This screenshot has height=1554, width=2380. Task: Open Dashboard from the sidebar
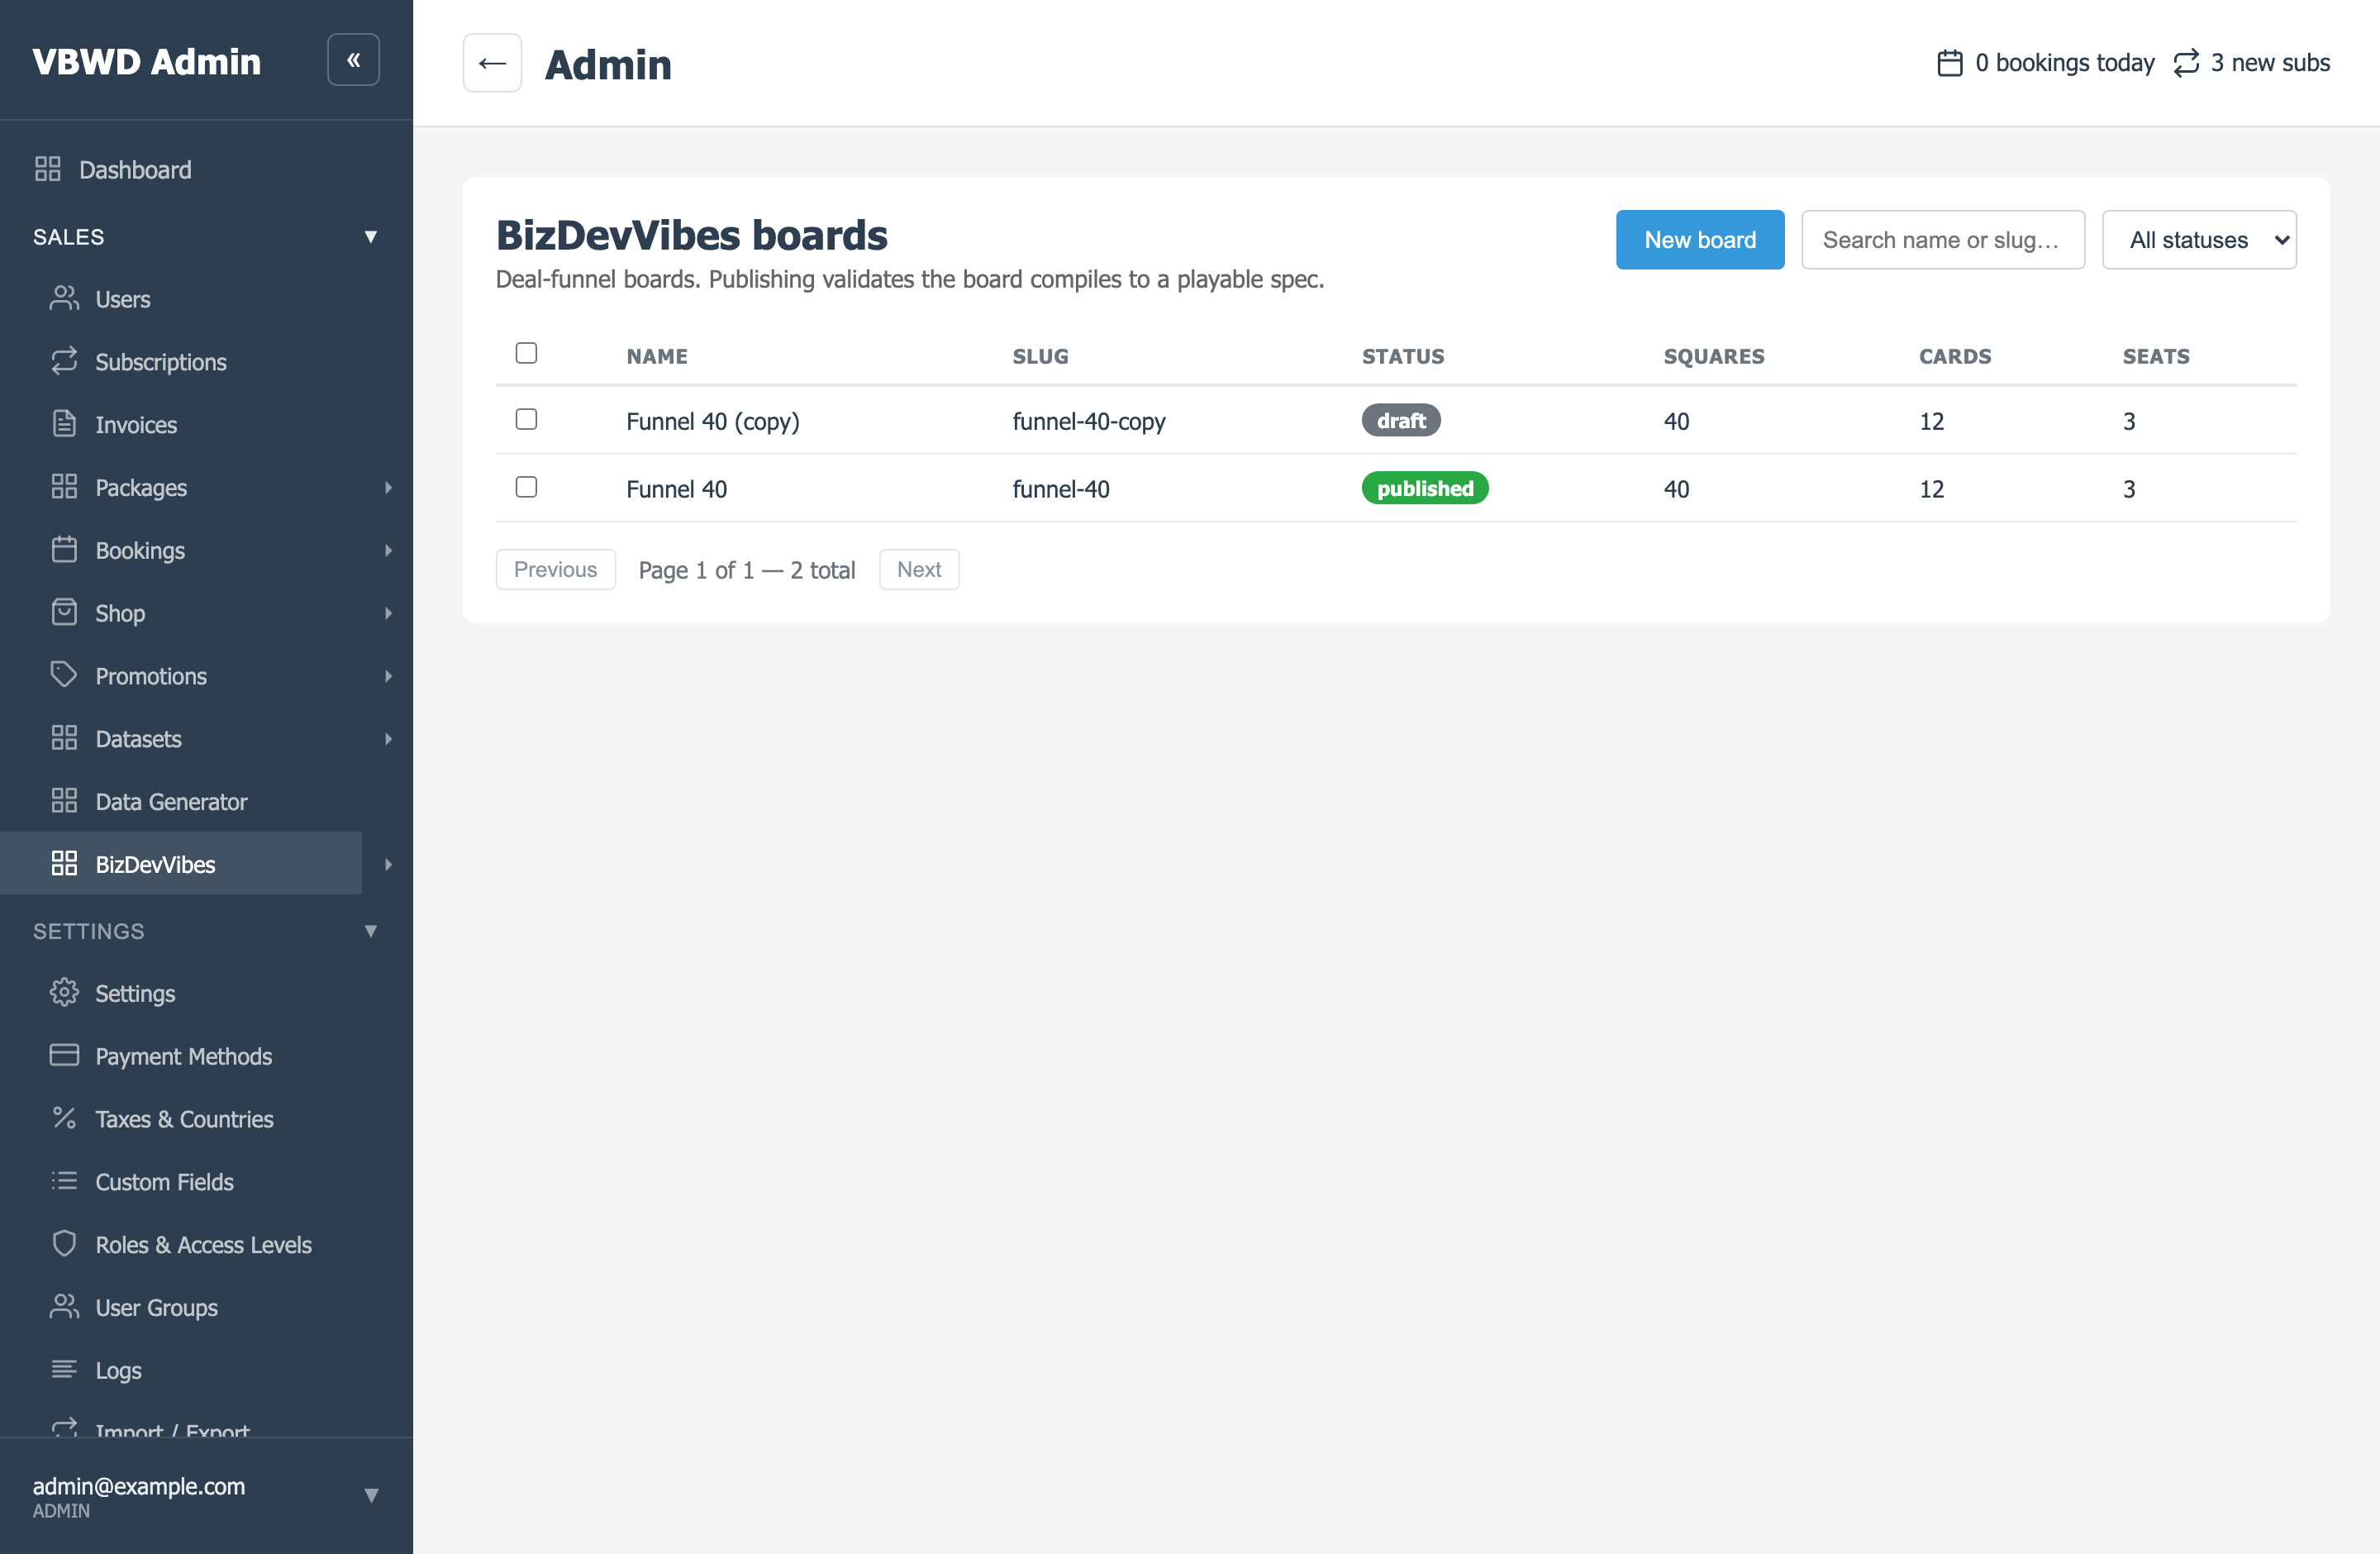tap(135, 170)
